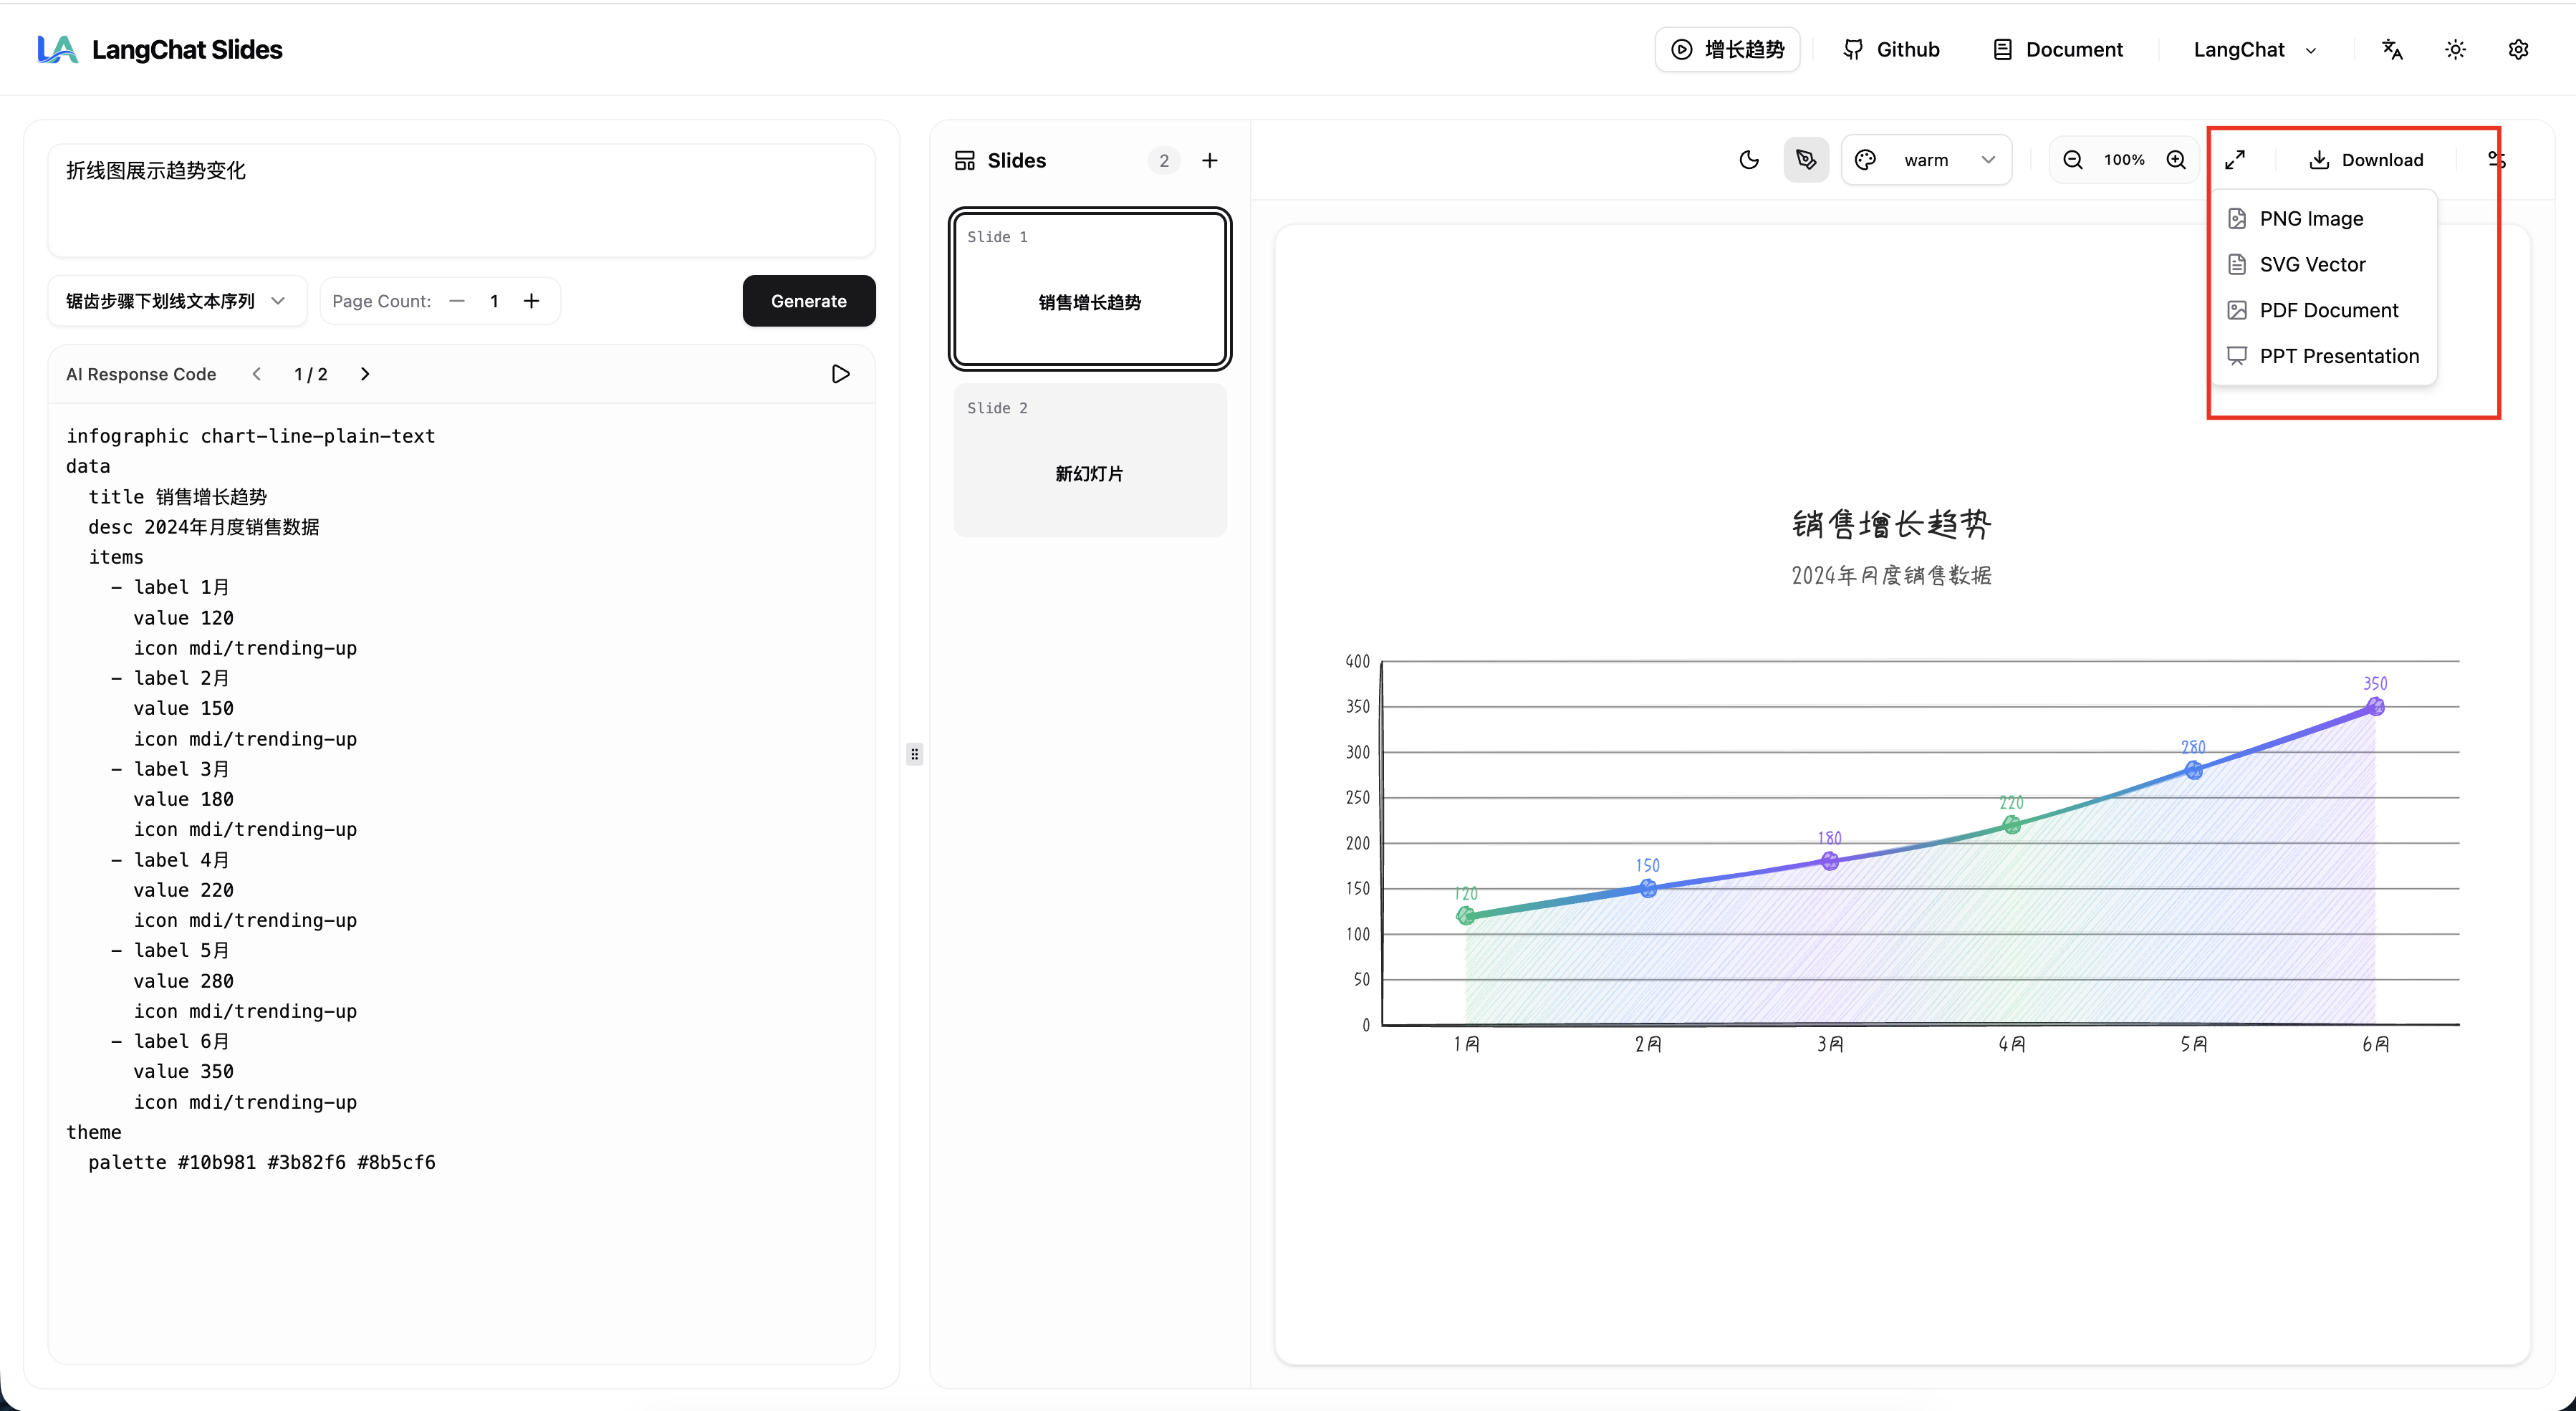Add a new slide with plus icon
Screen dimensions: 2576x1411
point(1210,161)
